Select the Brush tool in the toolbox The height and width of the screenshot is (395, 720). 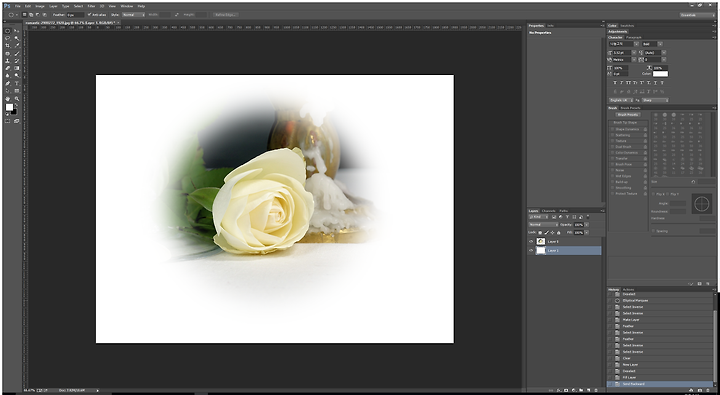point(17,53)
